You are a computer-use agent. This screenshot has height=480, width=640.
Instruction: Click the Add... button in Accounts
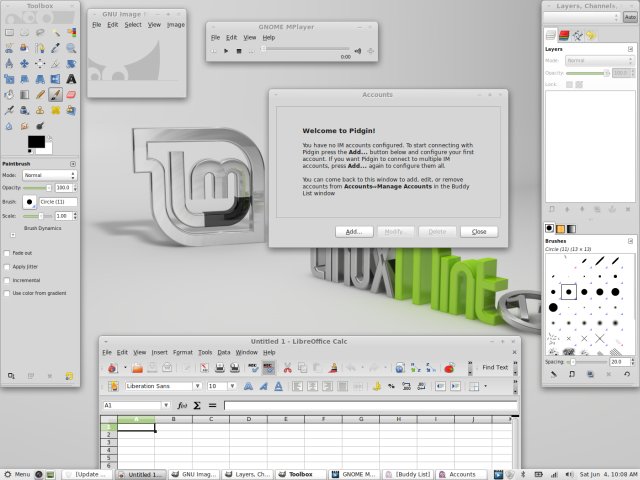click(x=354, y=232)
